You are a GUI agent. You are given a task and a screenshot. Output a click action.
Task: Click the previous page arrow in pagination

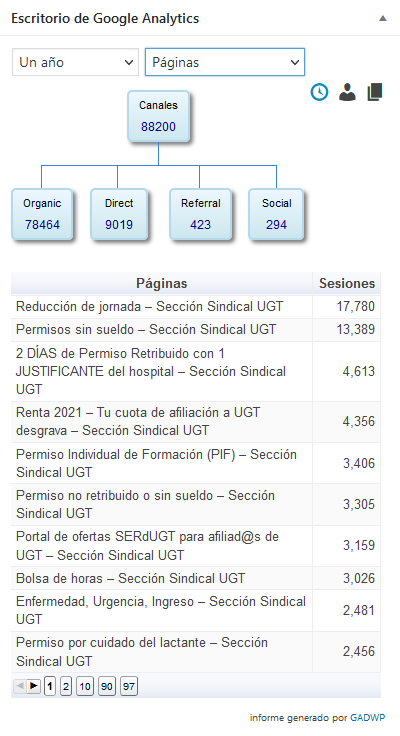[x=20, y=686]
